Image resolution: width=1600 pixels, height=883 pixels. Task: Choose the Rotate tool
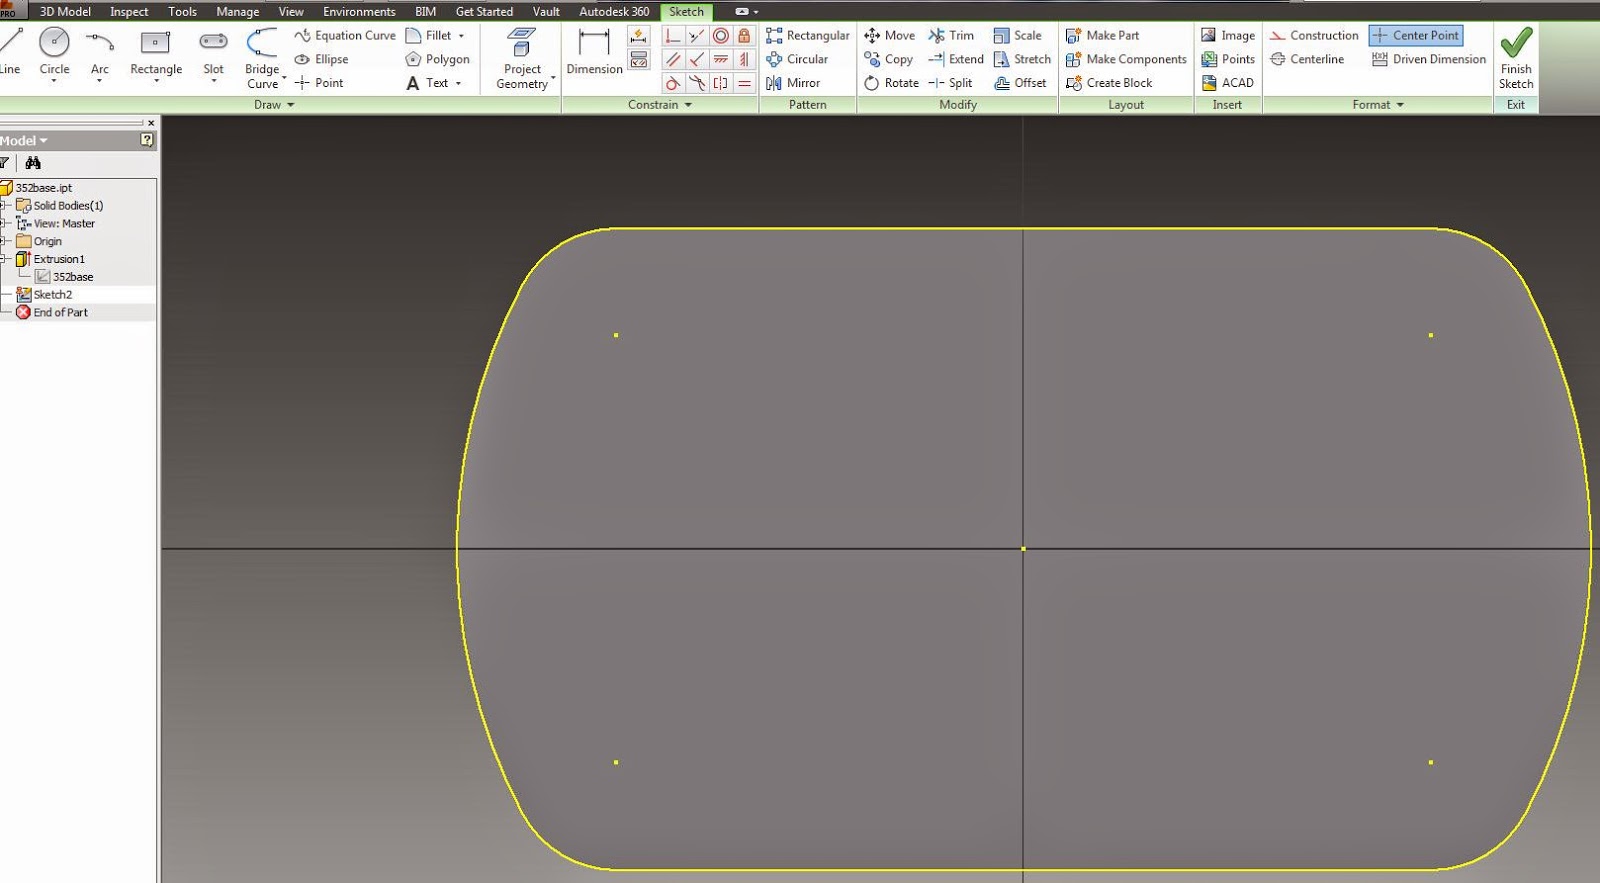coord(891,83)
